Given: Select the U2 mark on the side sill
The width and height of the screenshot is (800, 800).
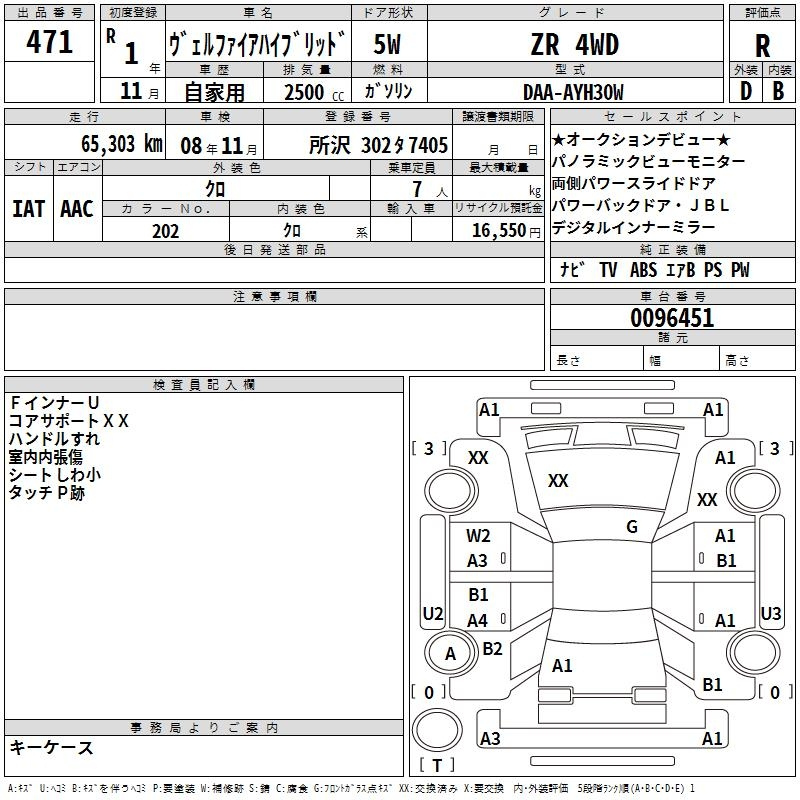Looking at the screenshot, I should pyautogui.click(x=433, y=613).
